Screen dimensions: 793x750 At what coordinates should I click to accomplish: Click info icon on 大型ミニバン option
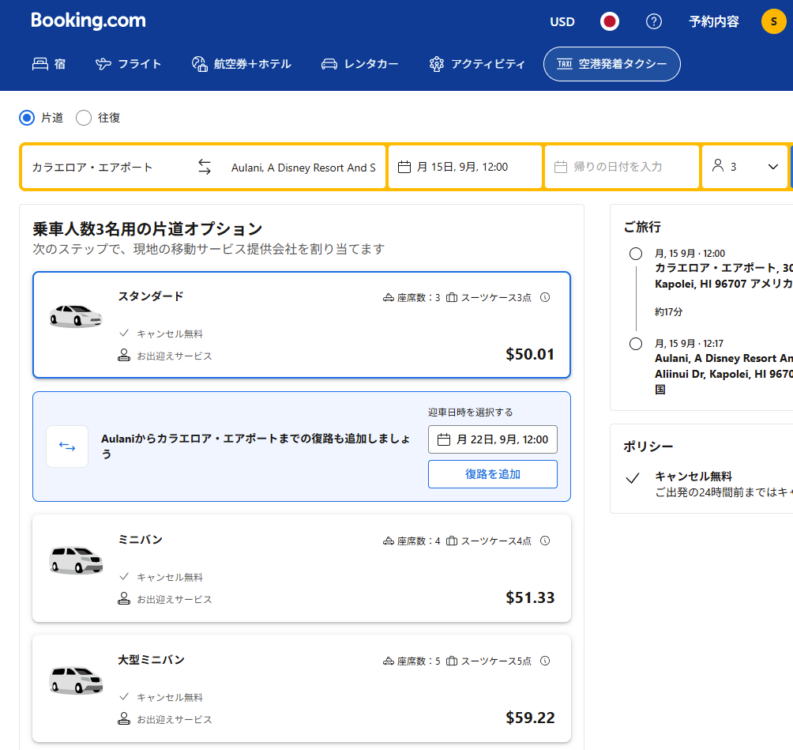tap(545, 661)
